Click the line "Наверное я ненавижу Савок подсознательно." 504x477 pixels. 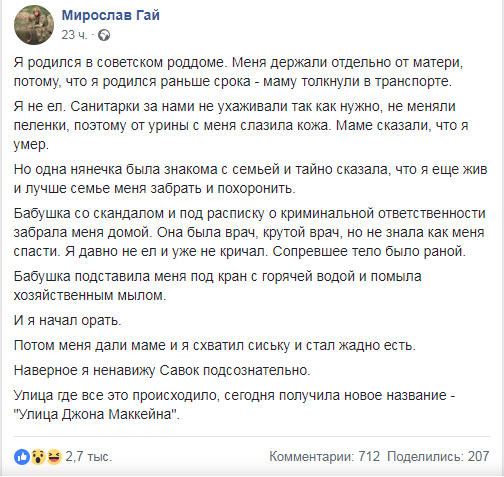pos(162,370)
